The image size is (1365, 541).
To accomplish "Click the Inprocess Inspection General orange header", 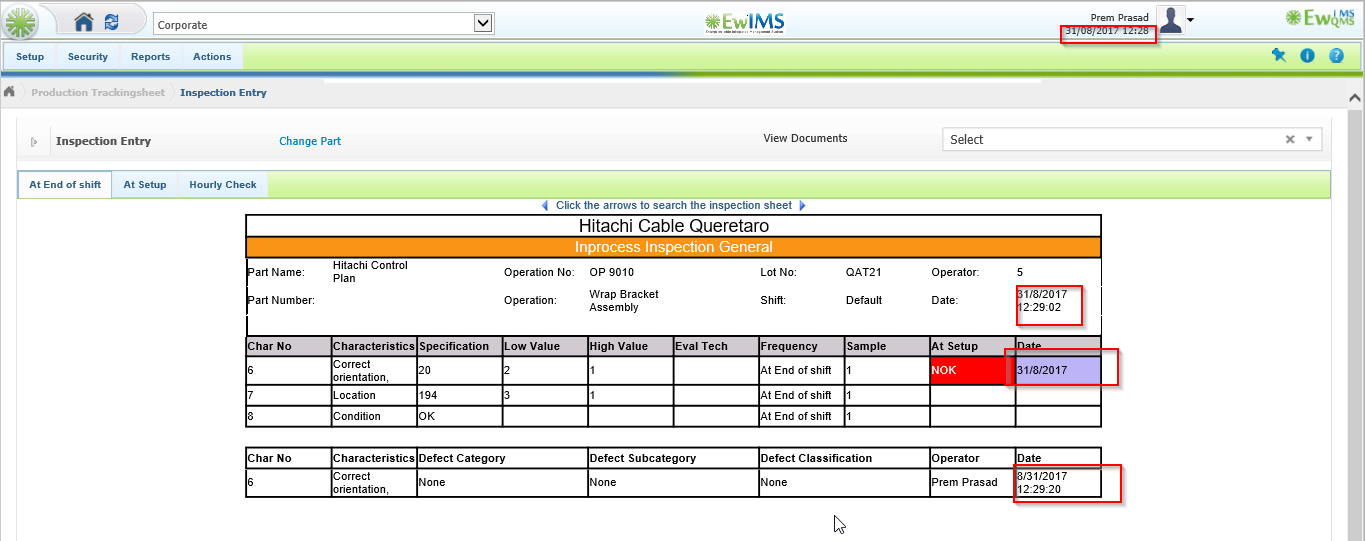I will click(673, 247).
